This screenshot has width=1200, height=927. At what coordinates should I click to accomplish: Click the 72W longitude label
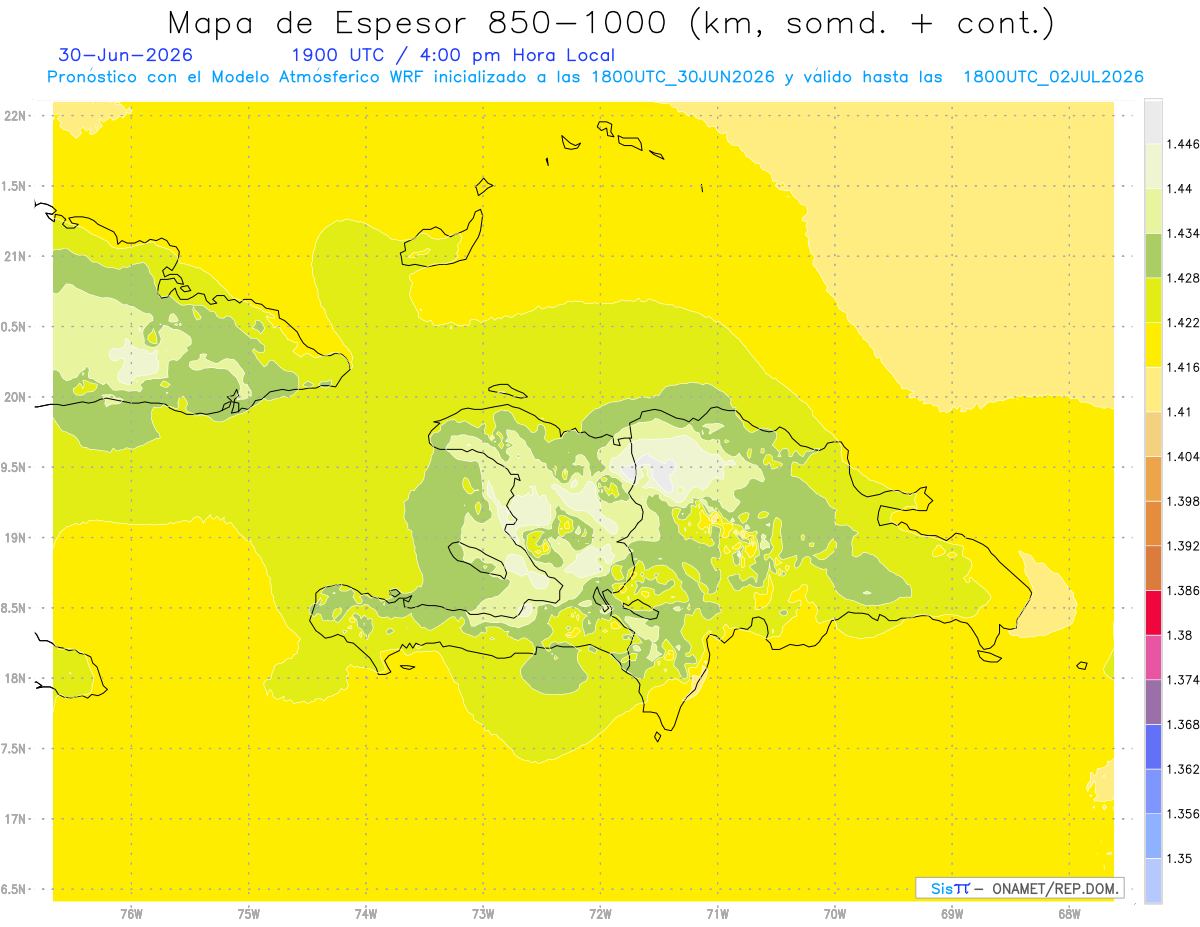[x=600, y=913]
